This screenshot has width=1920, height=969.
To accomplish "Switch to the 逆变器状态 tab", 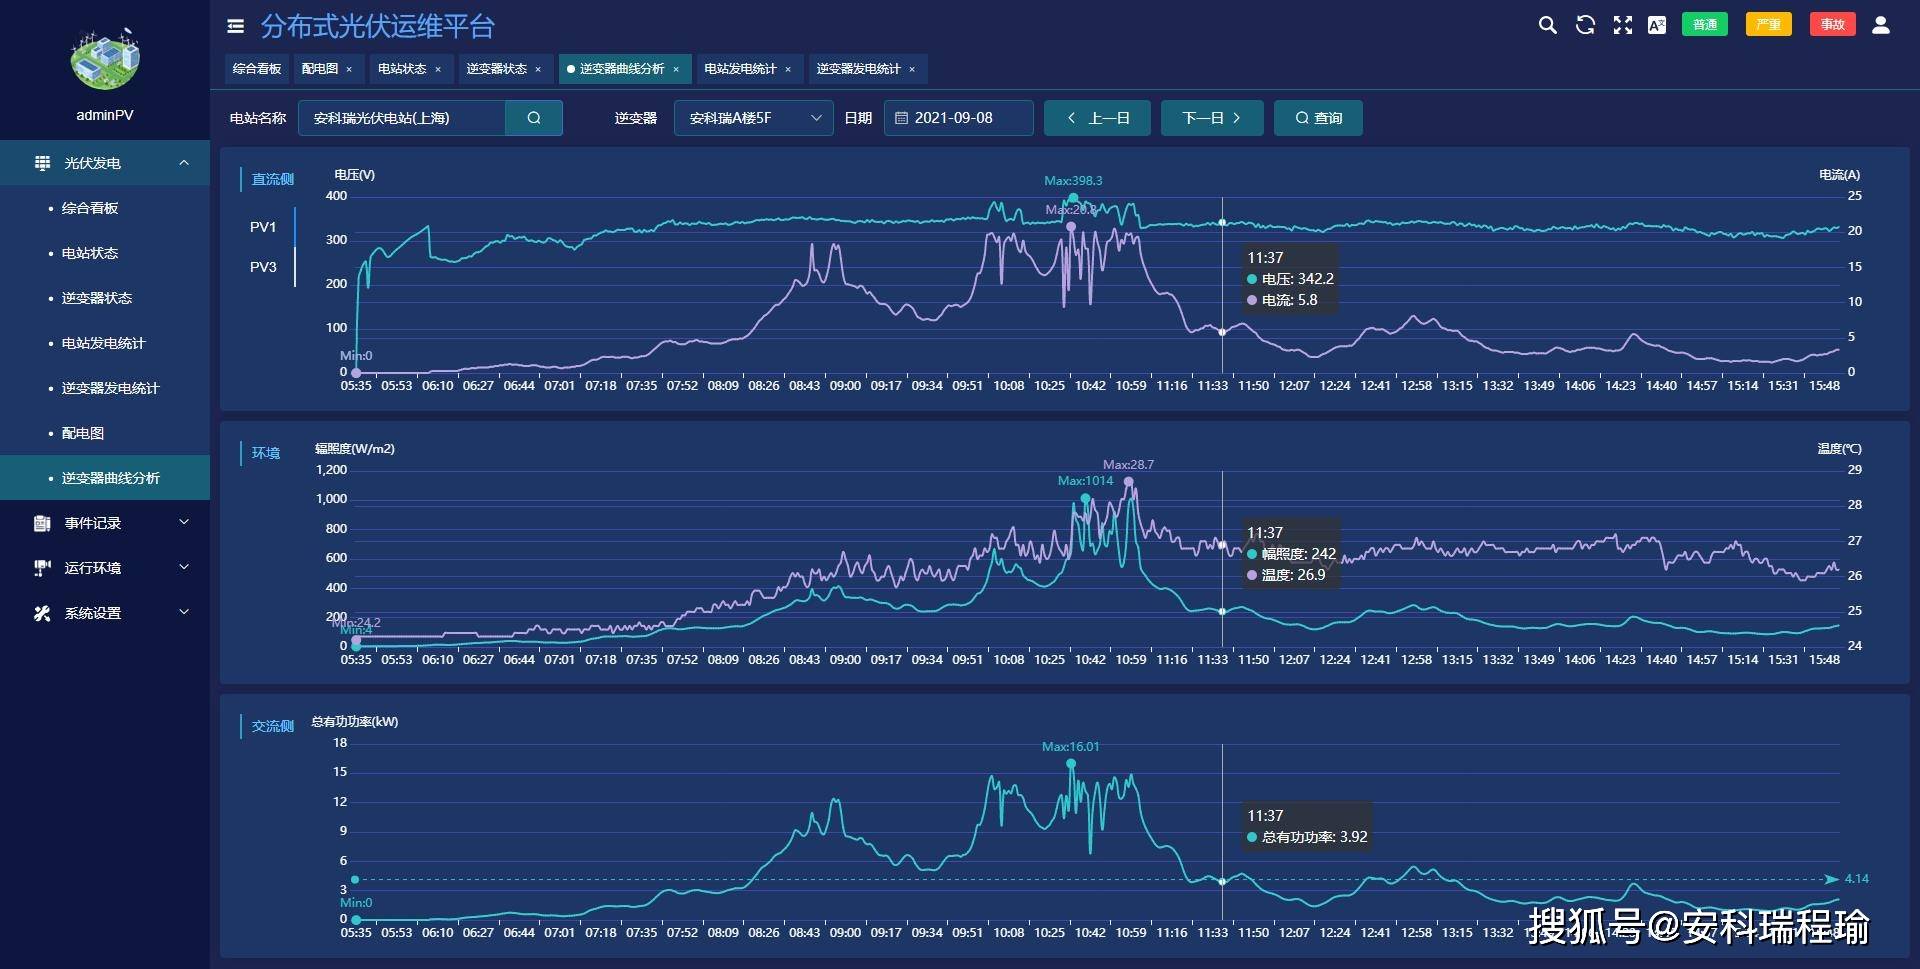I will [x=496, y=69].
